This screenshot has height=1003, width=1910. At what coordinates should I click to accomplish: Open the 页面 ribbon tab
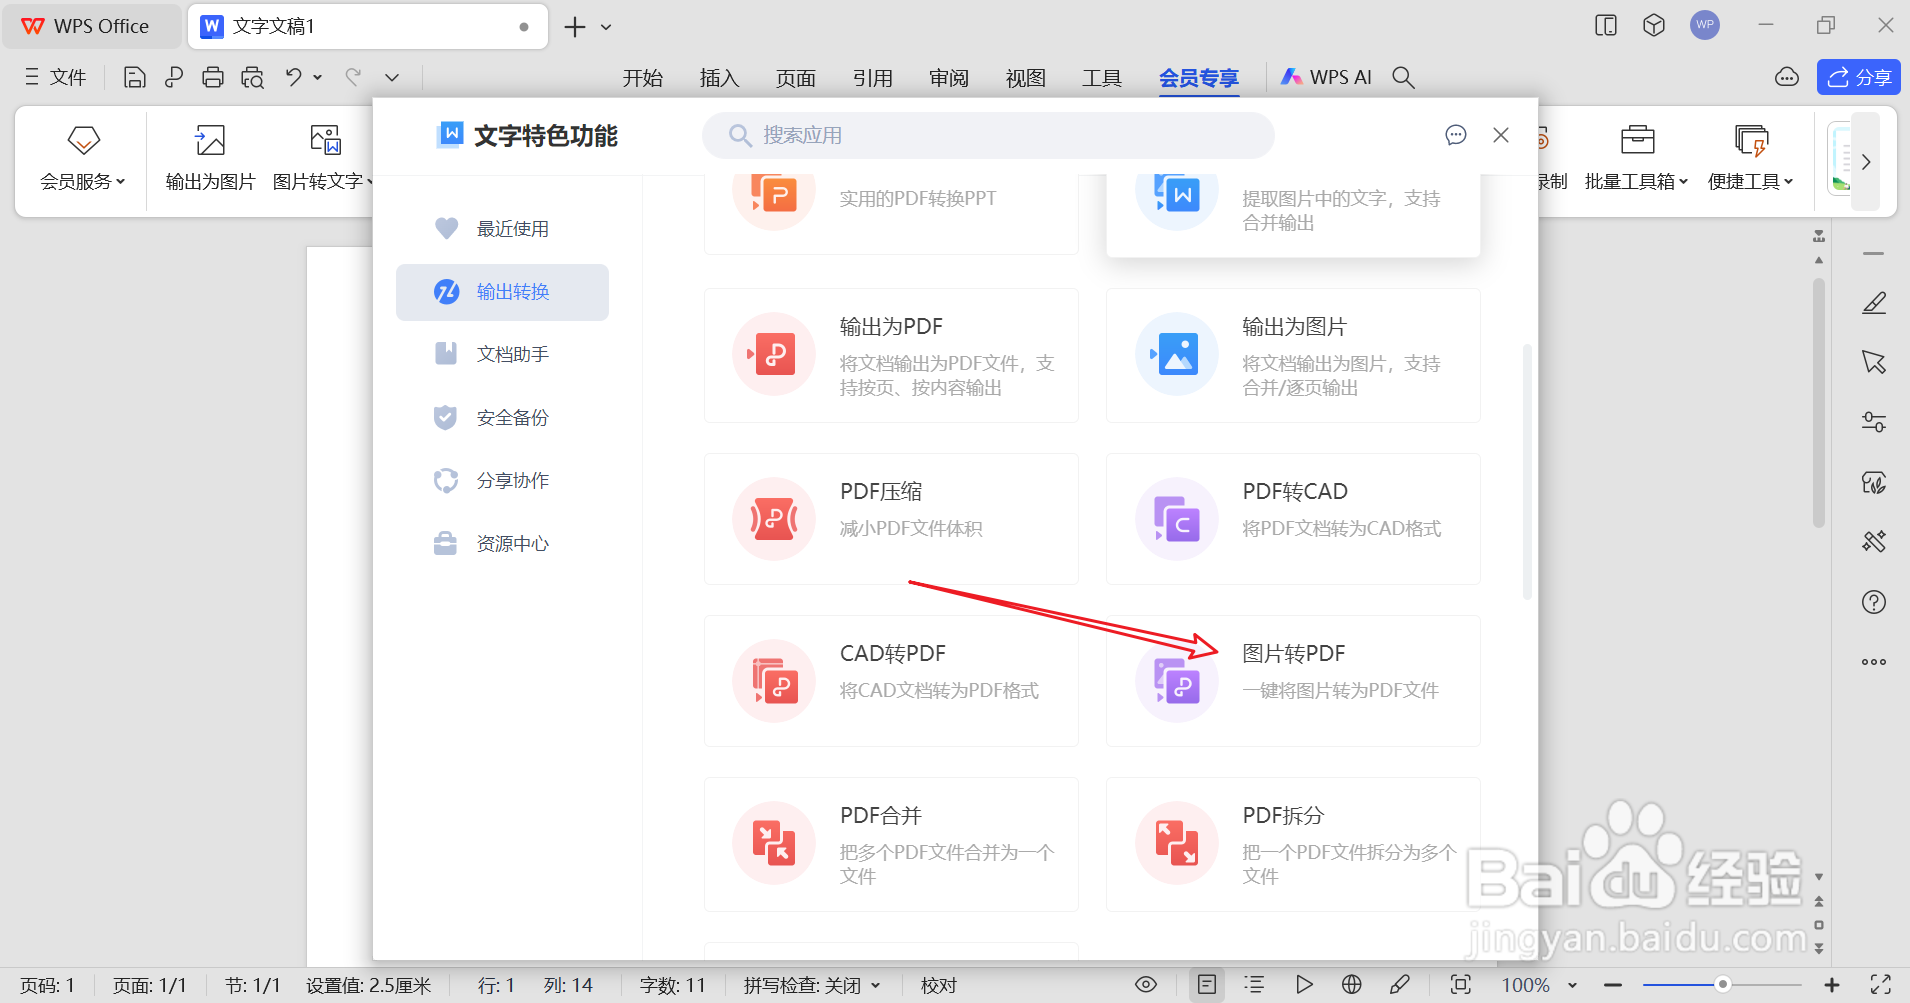pos(796,78)
